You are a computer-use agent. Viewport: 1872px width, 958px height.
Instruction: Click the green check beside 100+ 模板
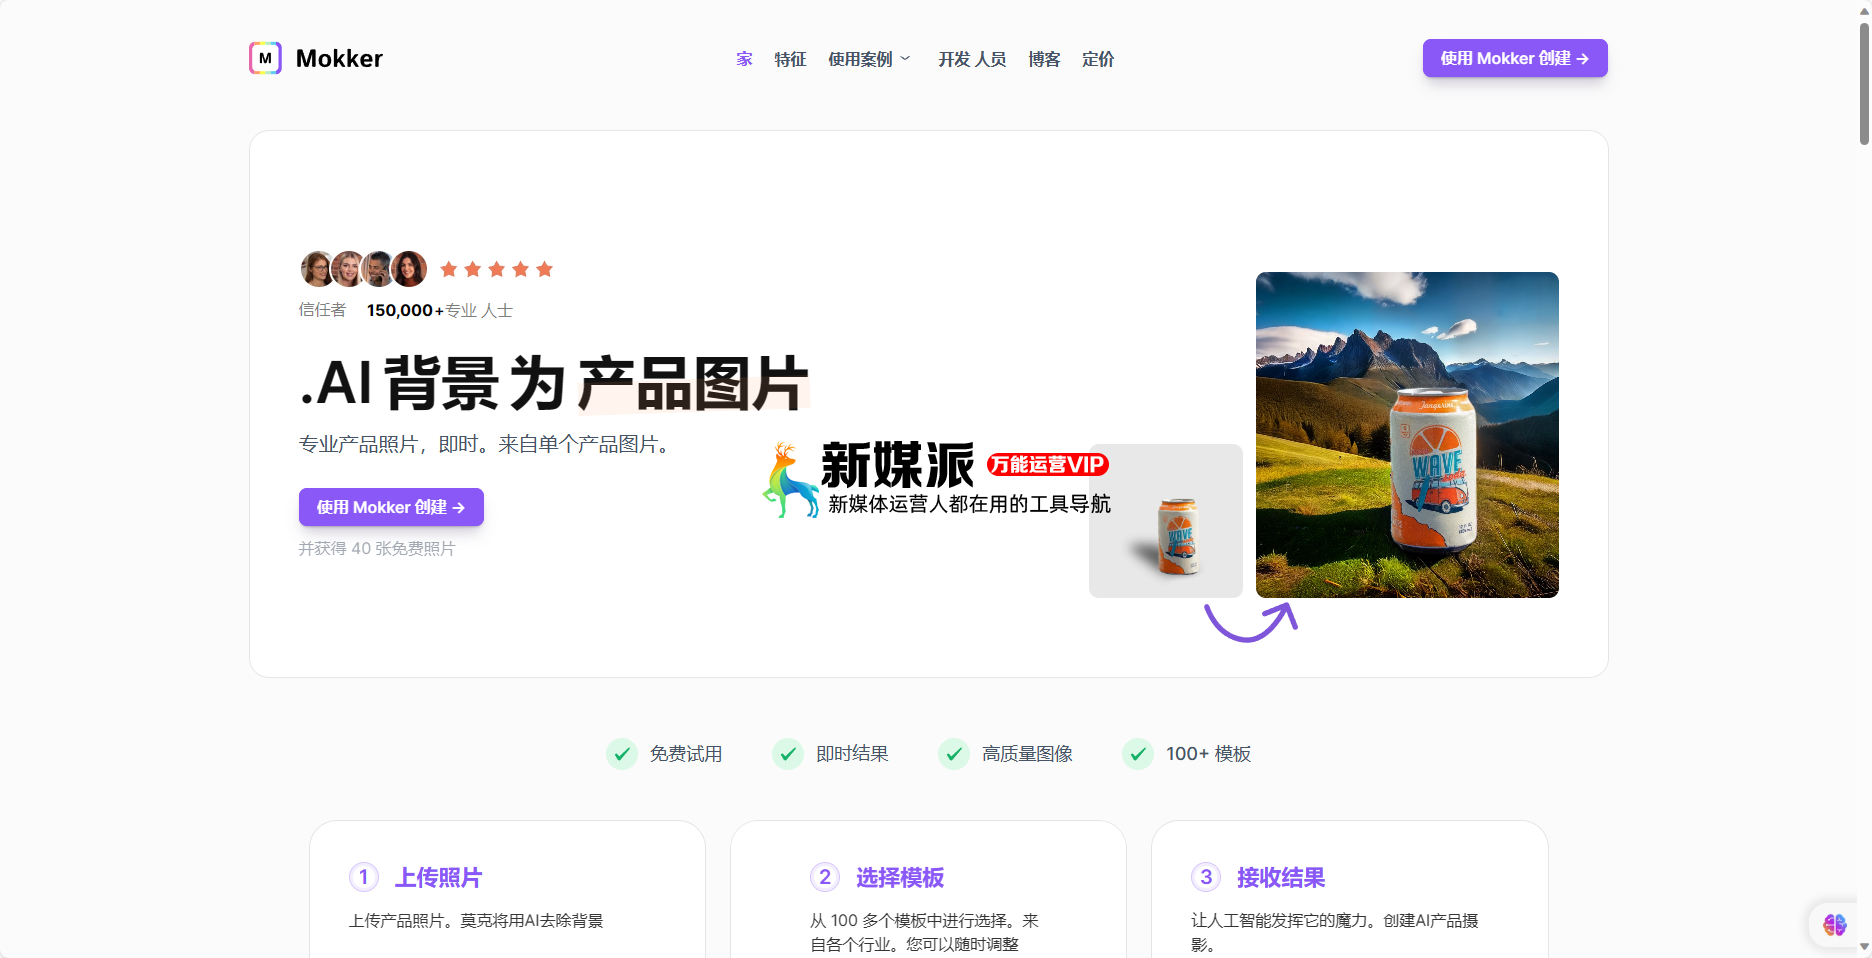tap(1138, 754)
